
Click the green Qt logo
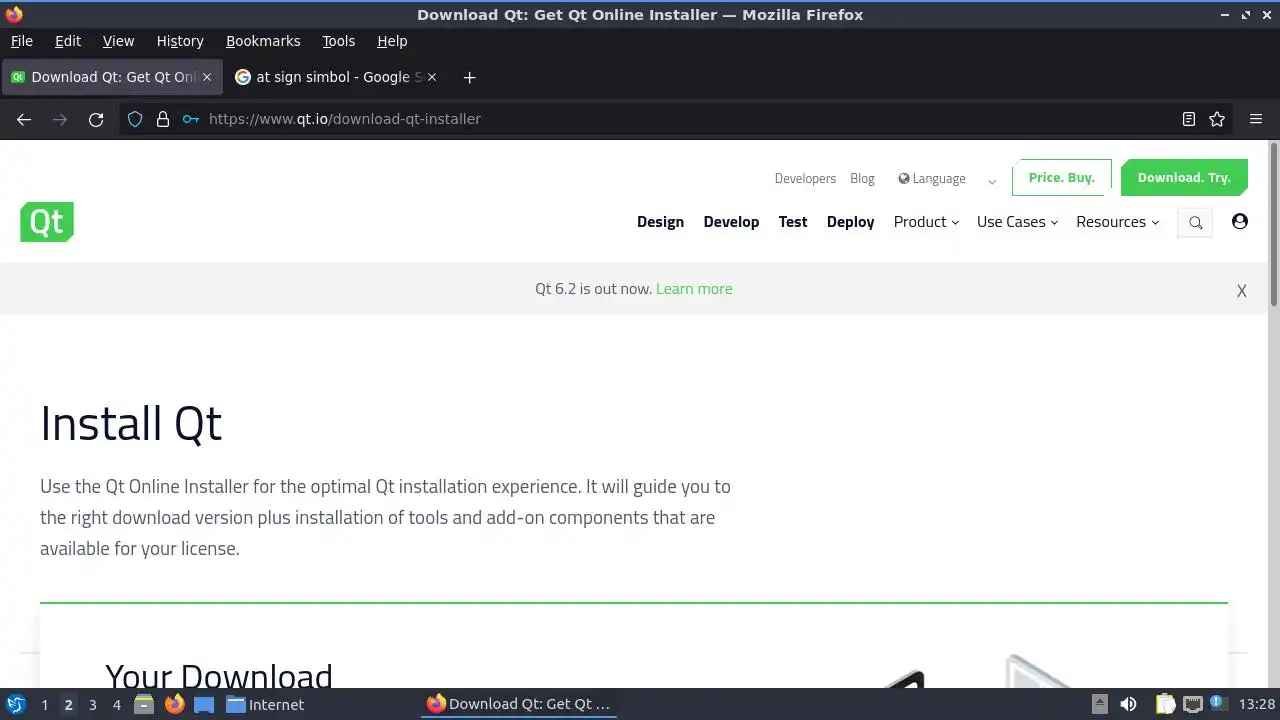point(47,222)
